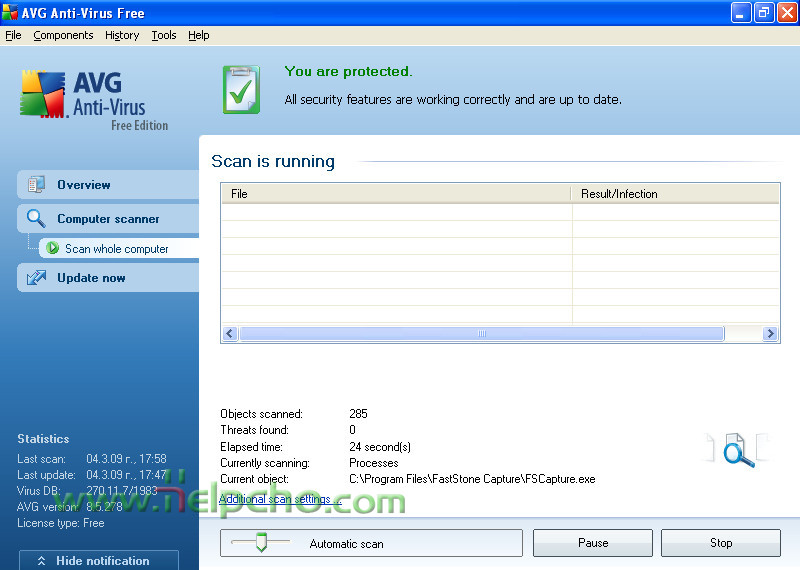Open Additional scan settings link
This screenshot has width=800, height=570.
click(280, 499)
